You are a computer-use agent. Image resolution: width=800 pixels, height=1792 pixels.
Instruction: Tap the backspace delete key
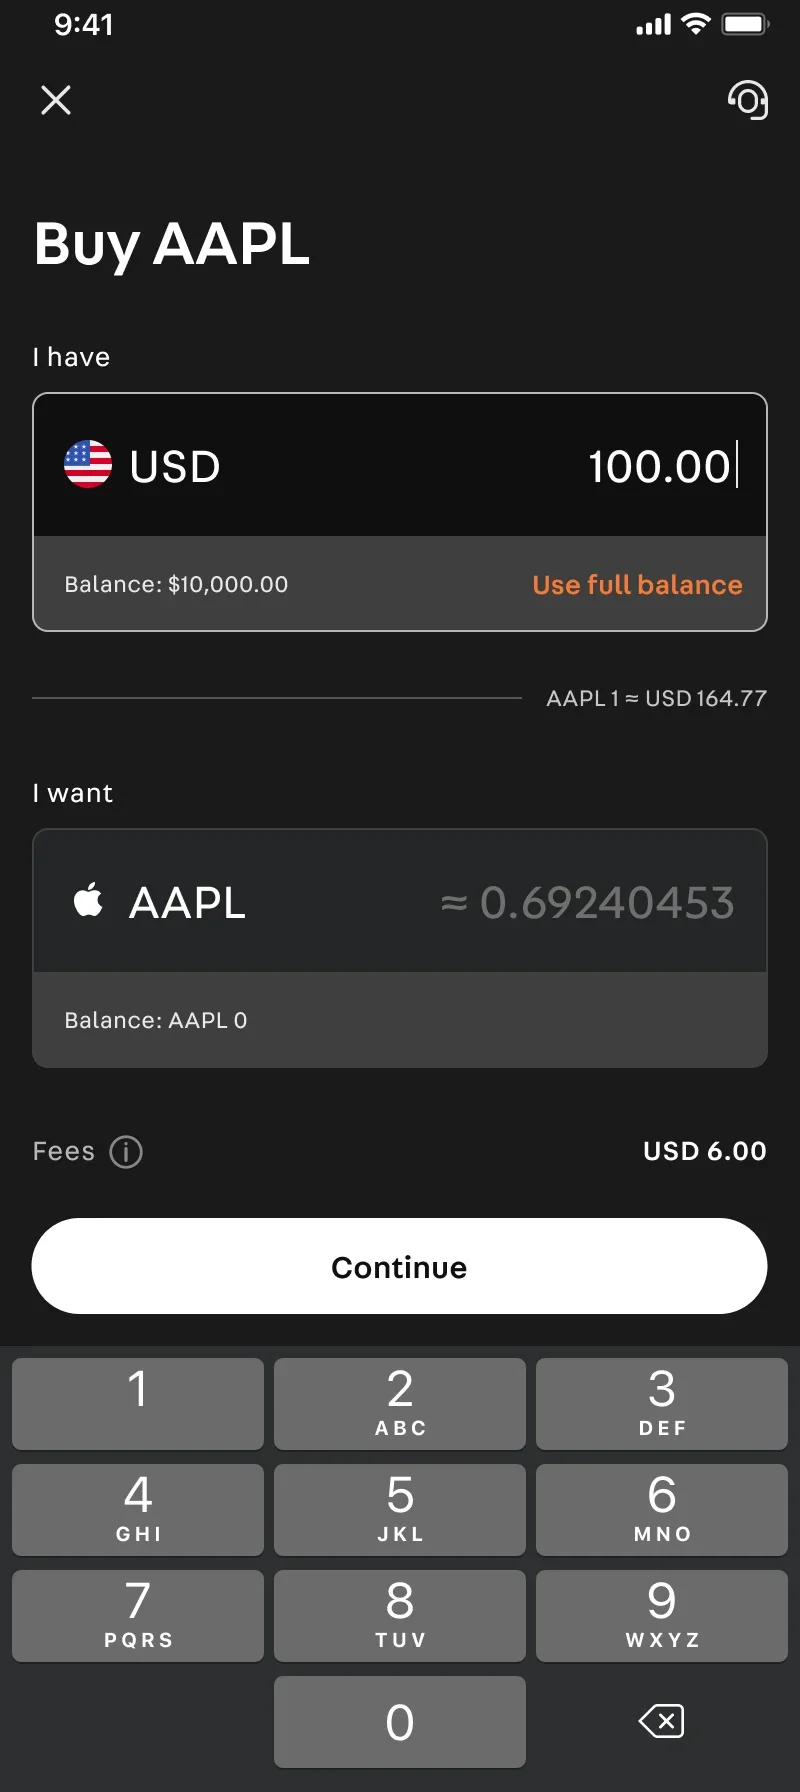click(x=661, y=1721)
